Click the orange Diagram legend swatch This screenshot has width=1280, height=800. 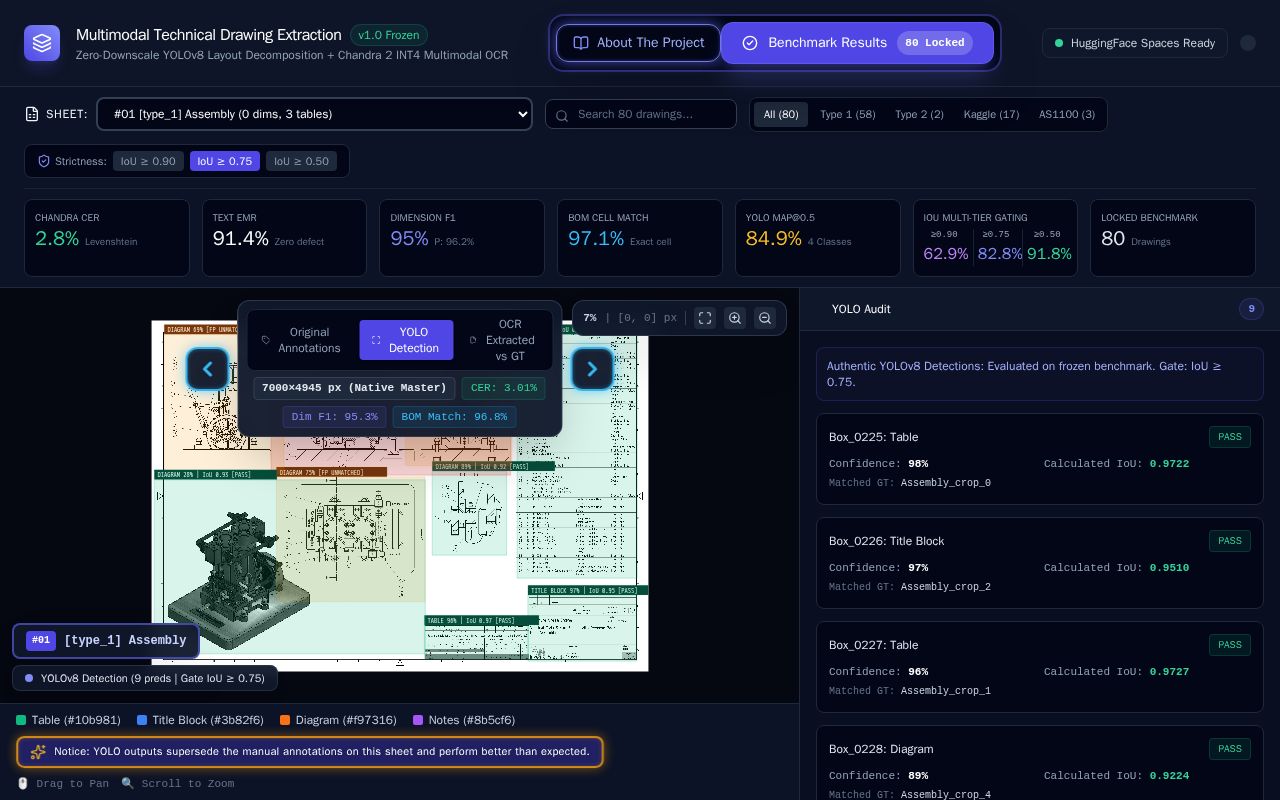(285, 720)
